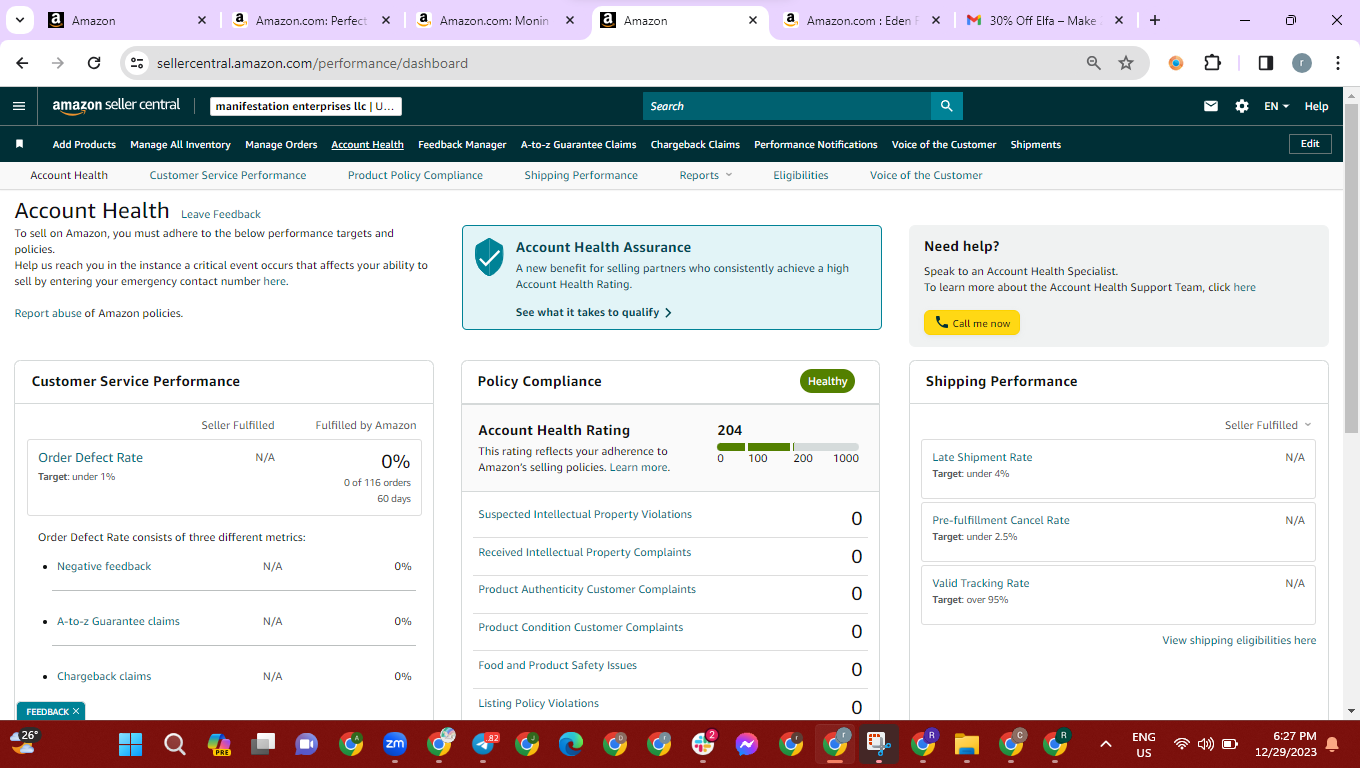Go to Feedback Manager
Image resolution: width=1360 pixels, height=768 pixels.
click(462, 144)
